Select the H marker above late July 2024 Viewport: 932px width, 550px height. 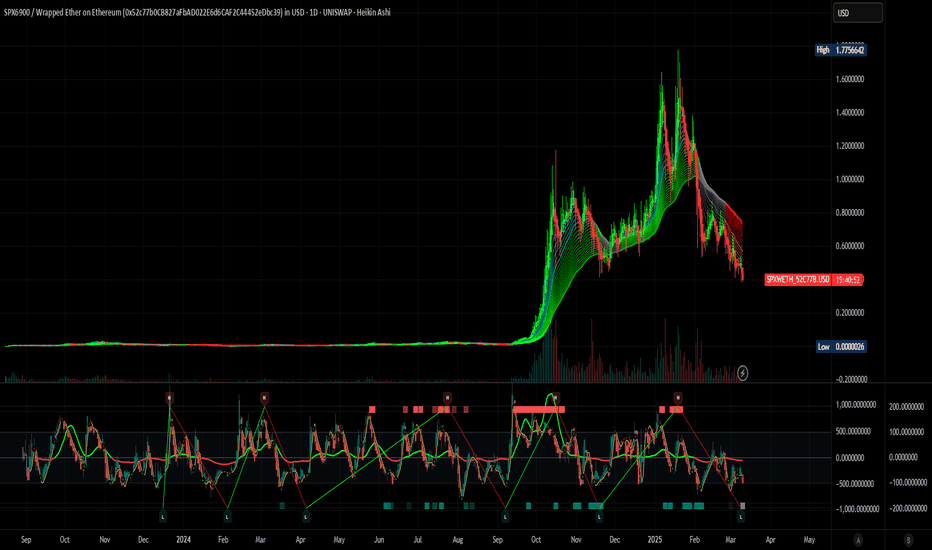[447, 397]
